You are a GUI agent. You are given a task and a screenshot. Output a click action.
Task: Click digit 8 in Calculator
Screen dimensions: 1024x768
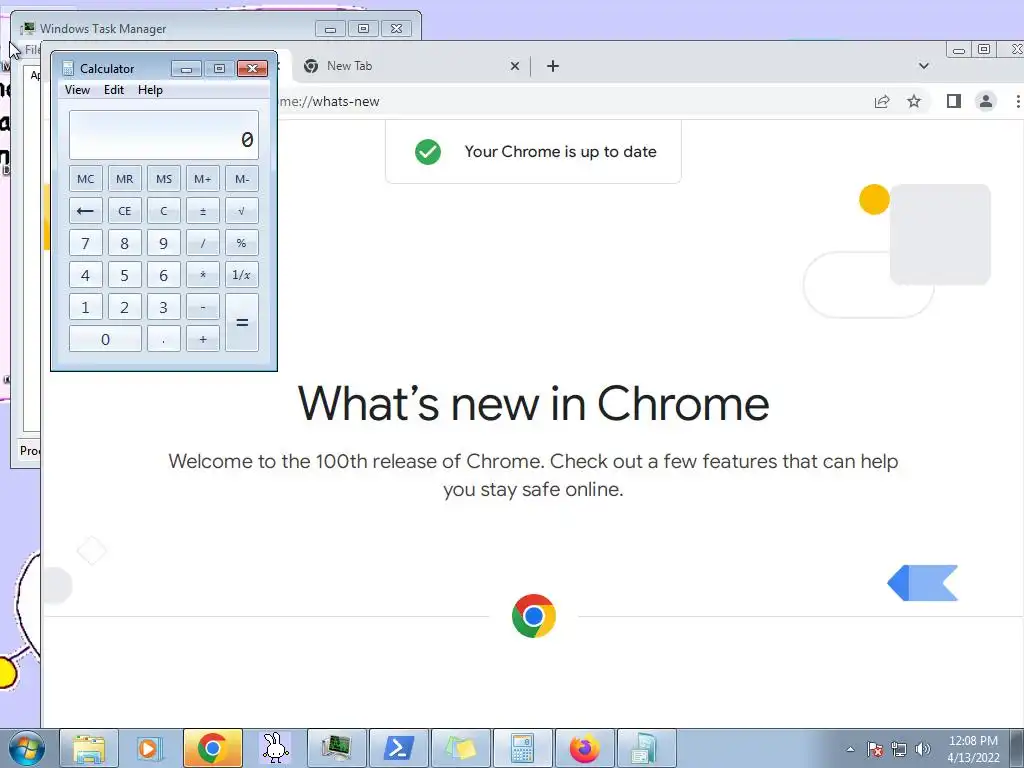click(x=125, y=243)
